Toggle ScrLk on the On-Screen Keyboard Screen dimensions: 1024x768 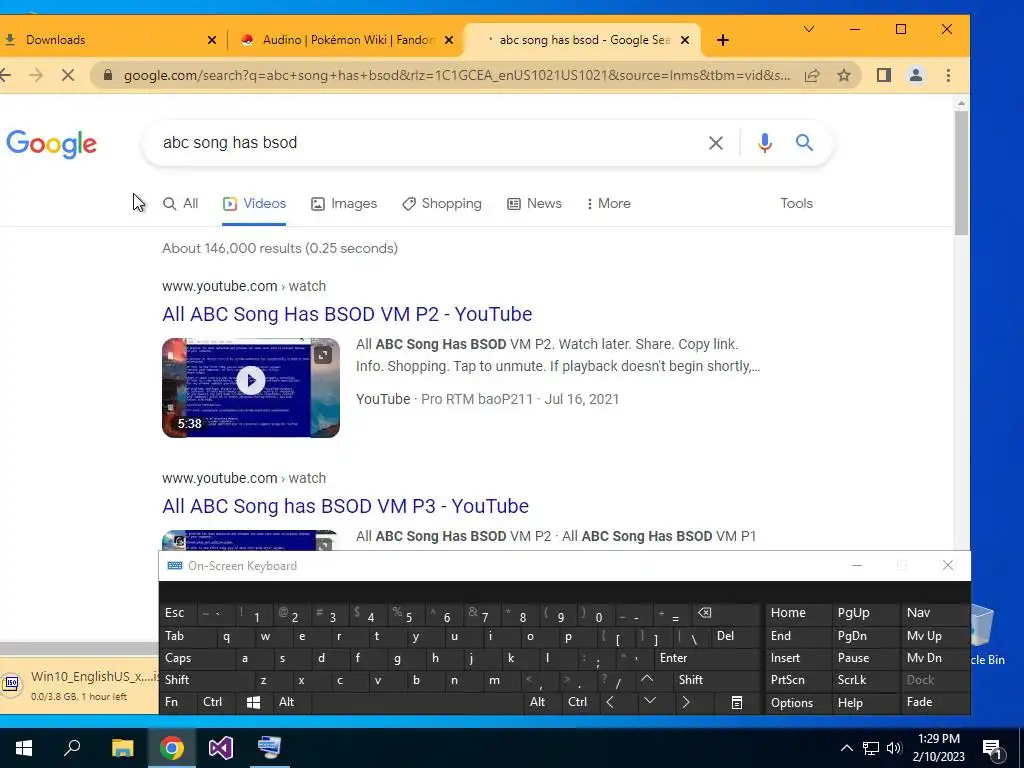point(865,680)
